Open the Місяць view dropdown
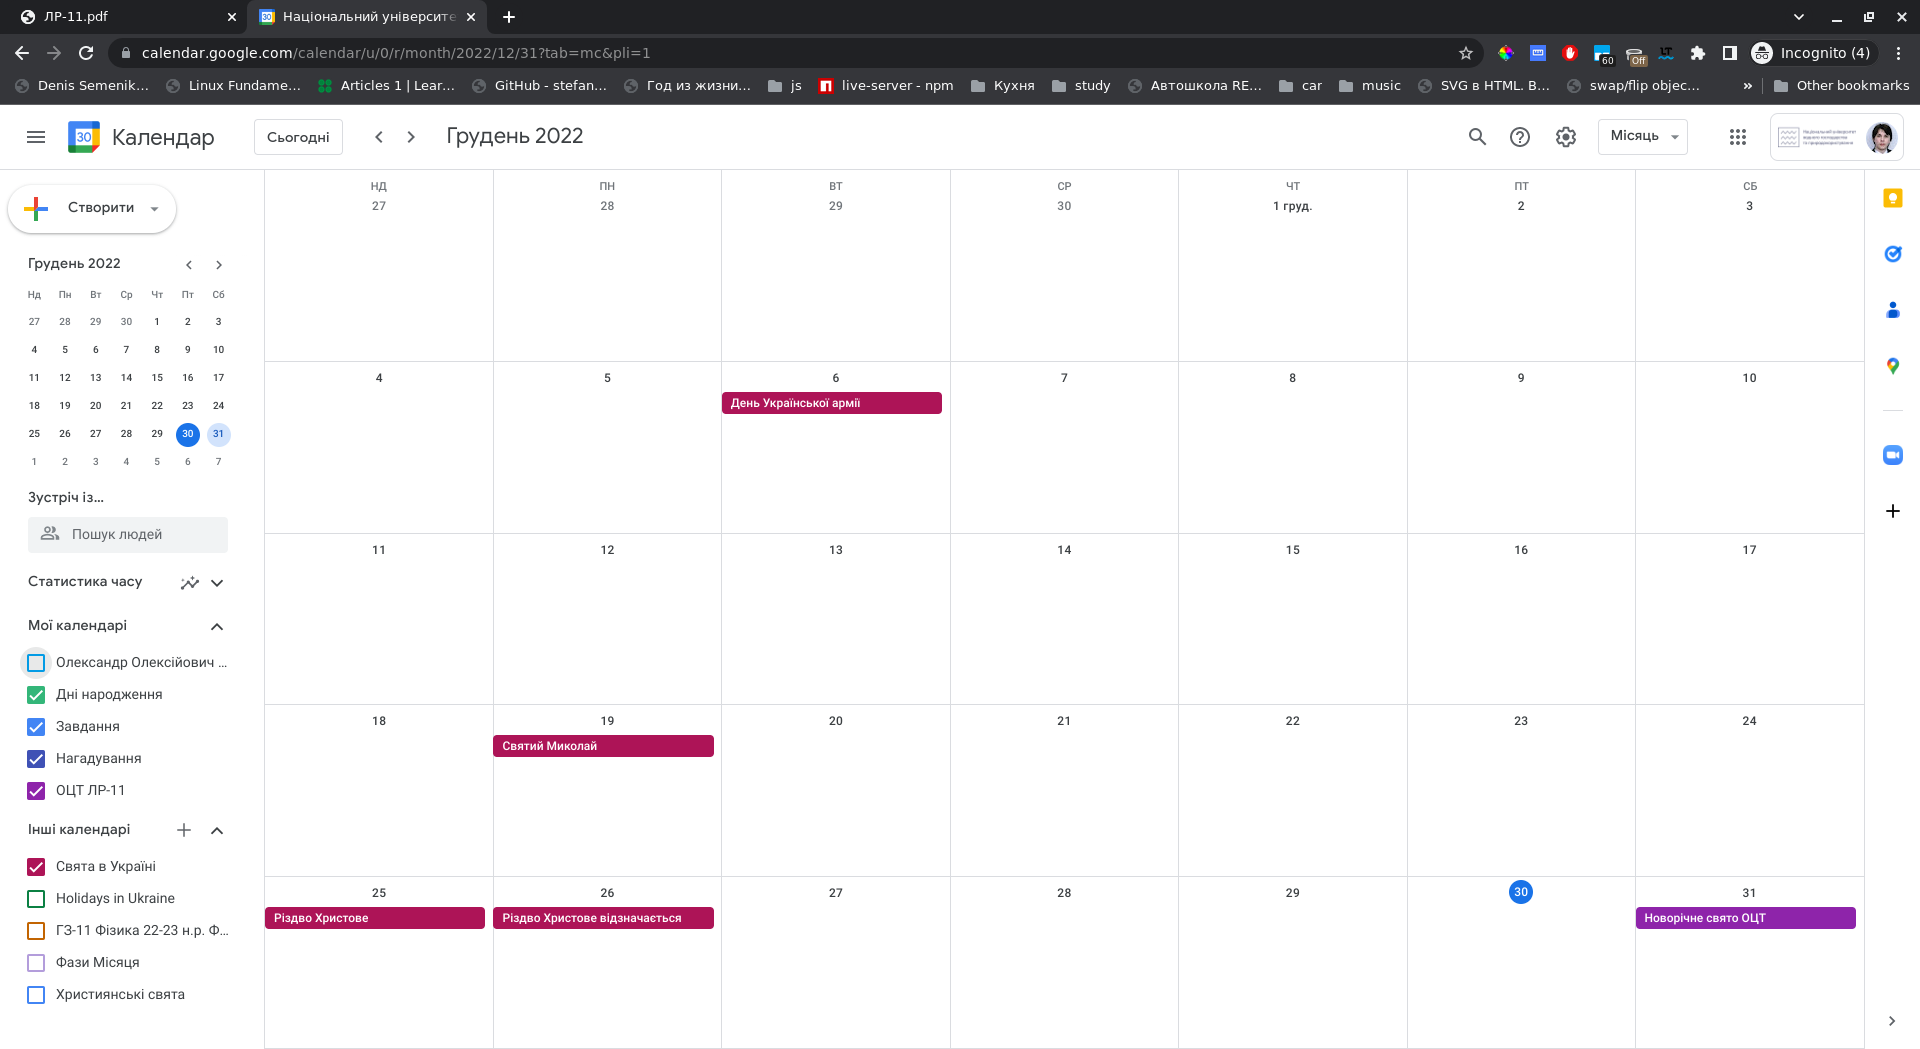 [x=1643, y=137]
